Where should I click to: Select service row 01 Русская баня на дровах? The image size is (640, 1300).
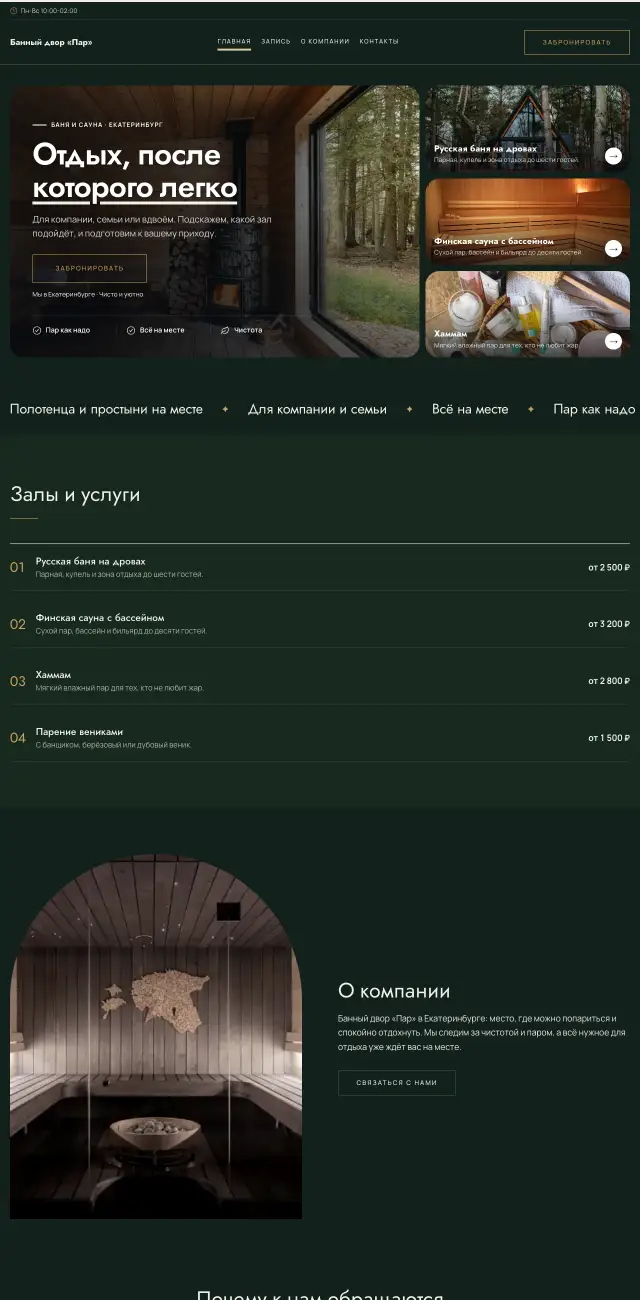pyautogui.click(x=320, y=567)
